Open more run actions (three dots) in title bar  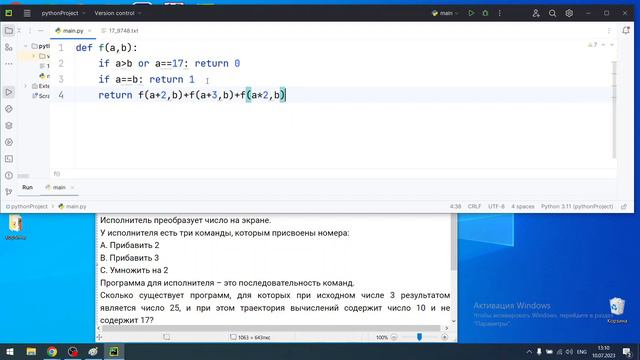click(500, 13)
